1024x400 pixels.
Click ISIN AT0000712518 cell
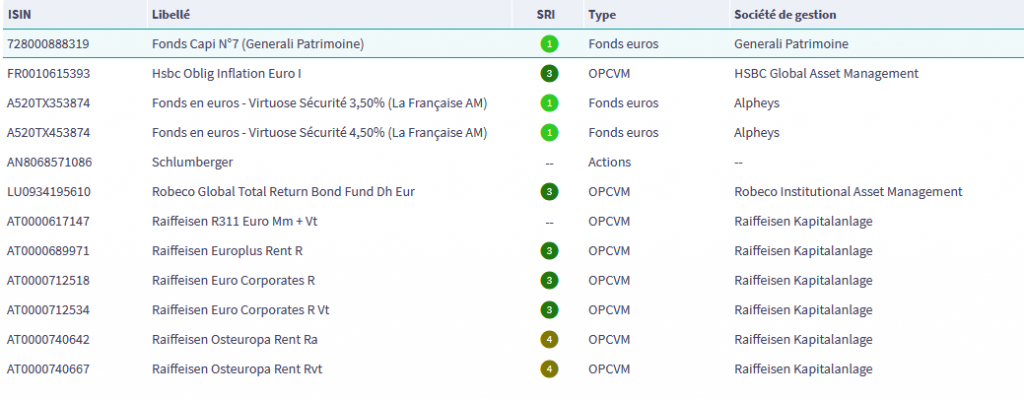tap(48, 281)
